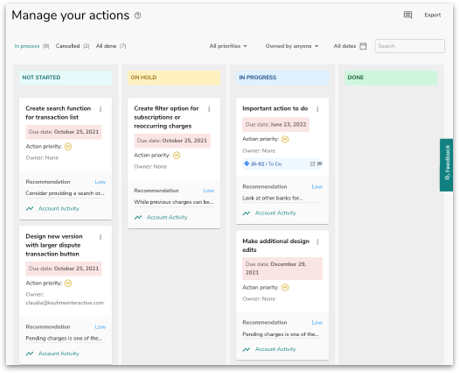
Task: Click activity chart icon on Make additional design edits card
Action: pos(246,349)
